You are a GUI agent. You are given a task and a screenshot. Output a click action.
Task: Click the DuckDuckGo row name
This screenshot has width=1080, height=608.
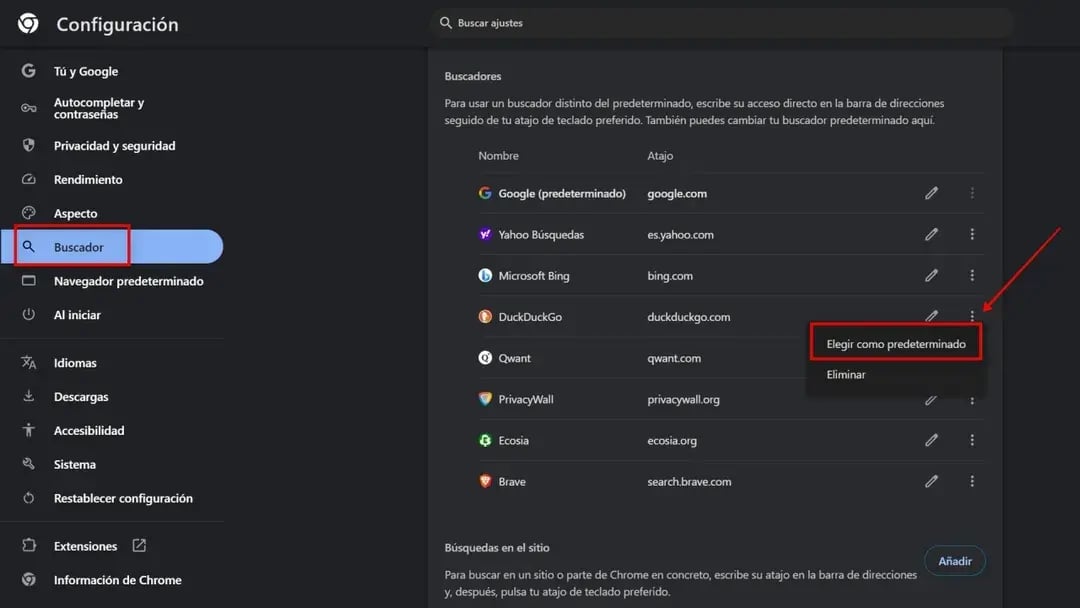pyautogui.click(x=530, y=317)
